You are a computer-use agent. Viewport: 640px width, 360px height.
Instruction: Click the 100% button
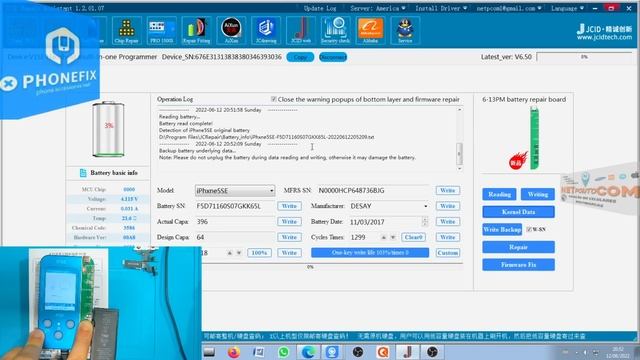point(259,253)
